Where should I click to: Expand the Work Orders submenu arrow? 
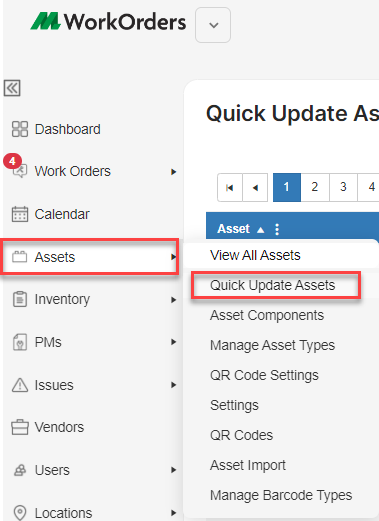(x=173, y=172)
